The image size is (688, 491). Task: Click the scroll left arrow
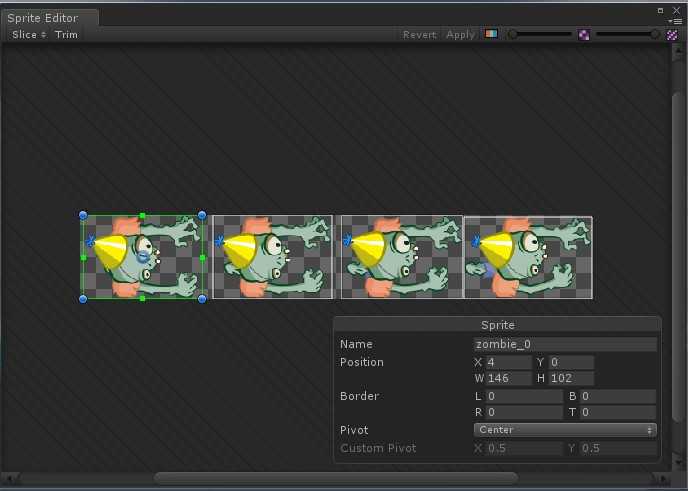(x=10, y=478)
